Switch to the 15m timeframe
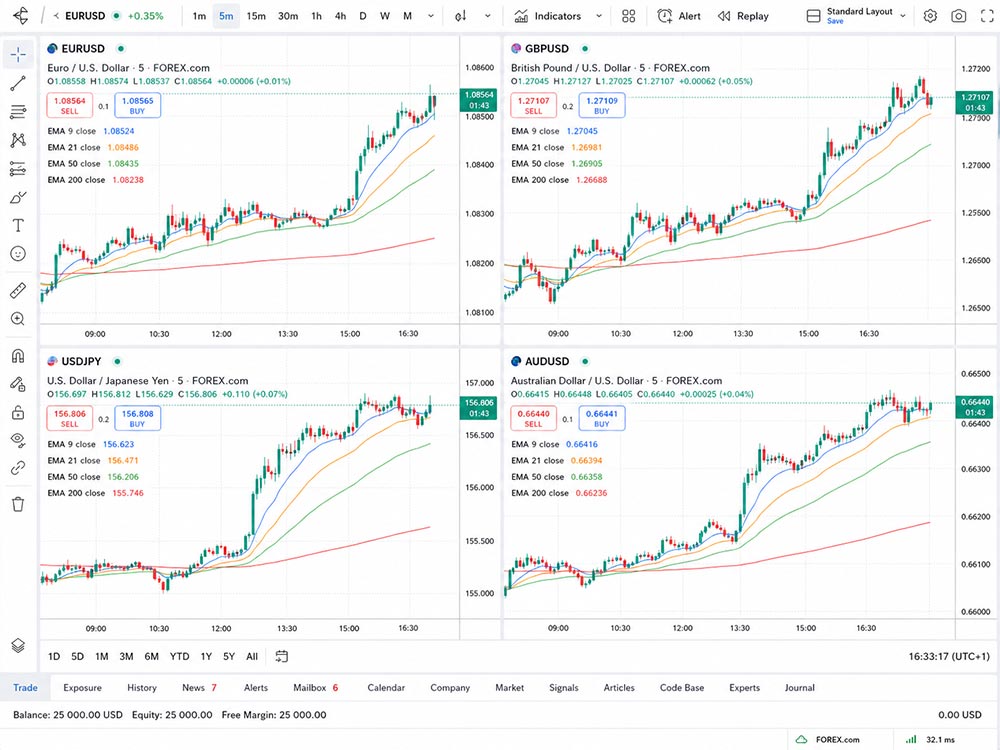The height and width of the screenshot is (750, 1000). pos(256,16)
